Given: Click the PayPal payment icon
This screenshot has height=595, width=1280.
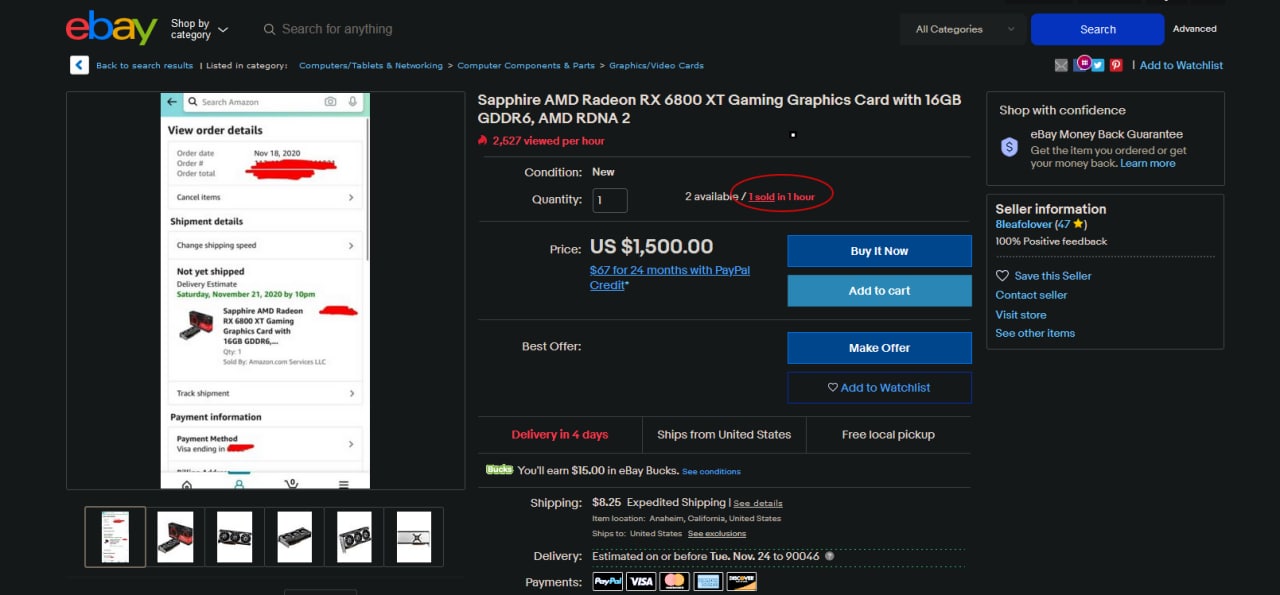Looking at the screenshot, I should [x=608, y=581].
